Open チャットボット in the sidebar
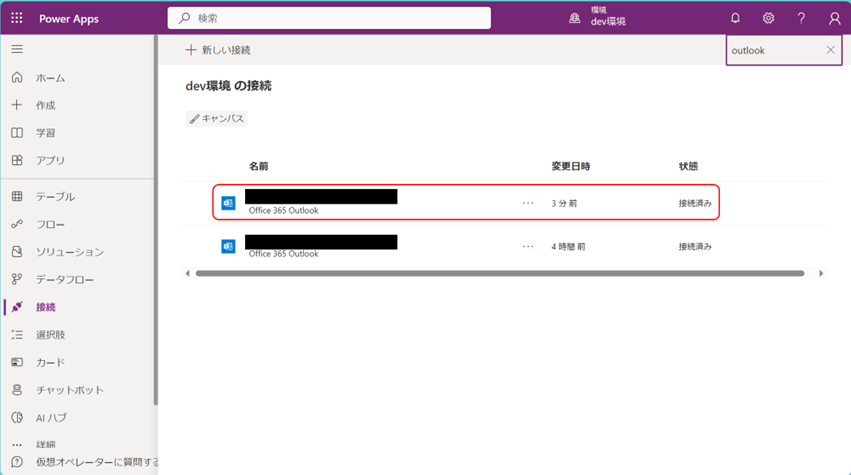The height and width of the screenshot is (475, 851). tap(69, 390)
